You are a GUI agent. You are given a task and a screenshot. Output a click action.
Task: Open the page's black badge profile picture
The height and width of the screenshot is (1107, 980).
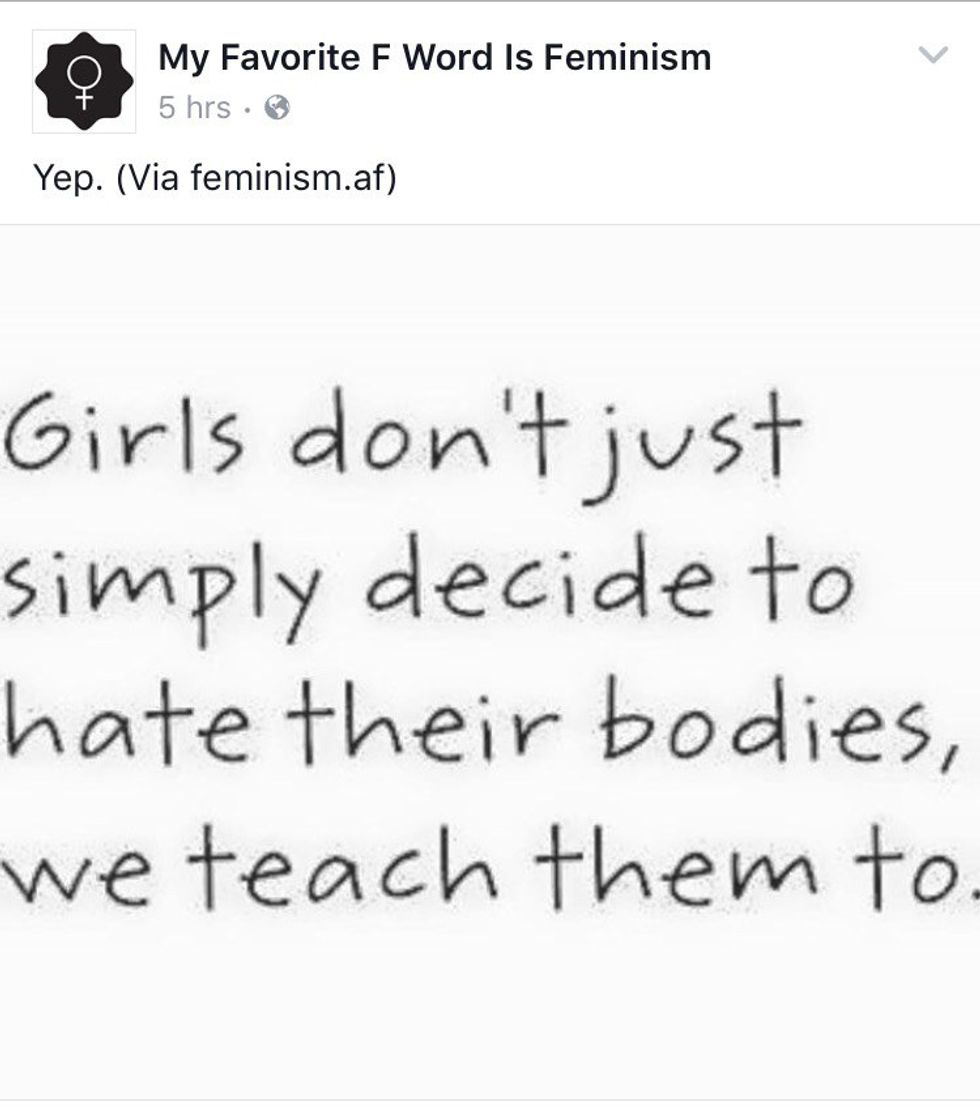click(x=84, y=81)
